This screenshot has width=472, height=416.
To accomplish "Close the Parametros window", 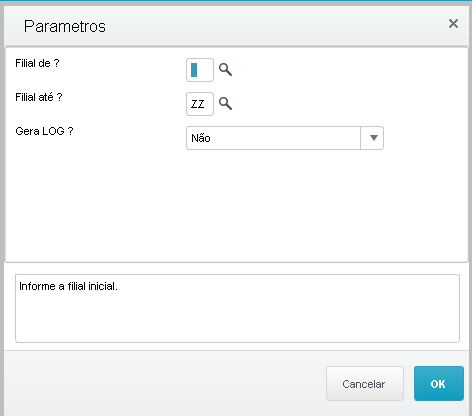I will click(x=453, y=24).
